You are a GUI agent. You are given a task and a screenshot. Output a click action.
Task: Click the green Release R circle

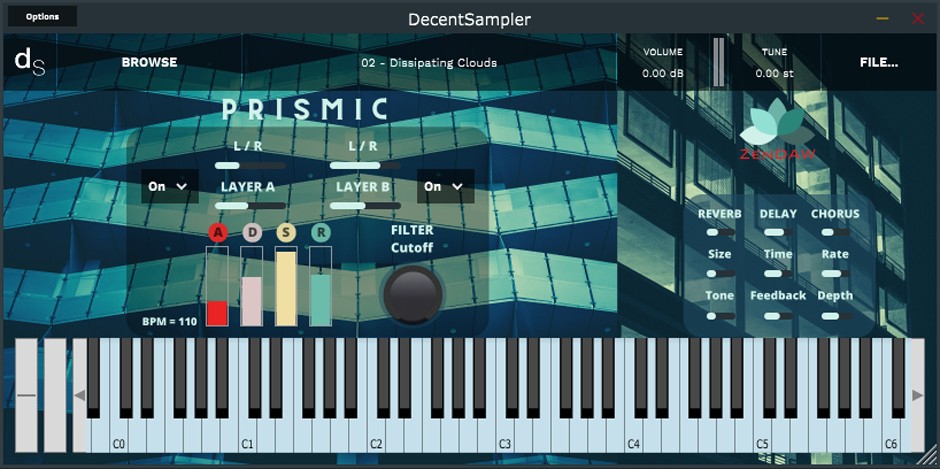[x=321, y=232]
